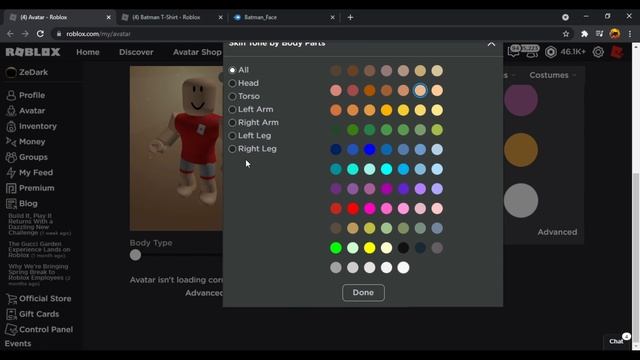
Task: Select the All body parts radio button
Action: [x=232, y=70]
